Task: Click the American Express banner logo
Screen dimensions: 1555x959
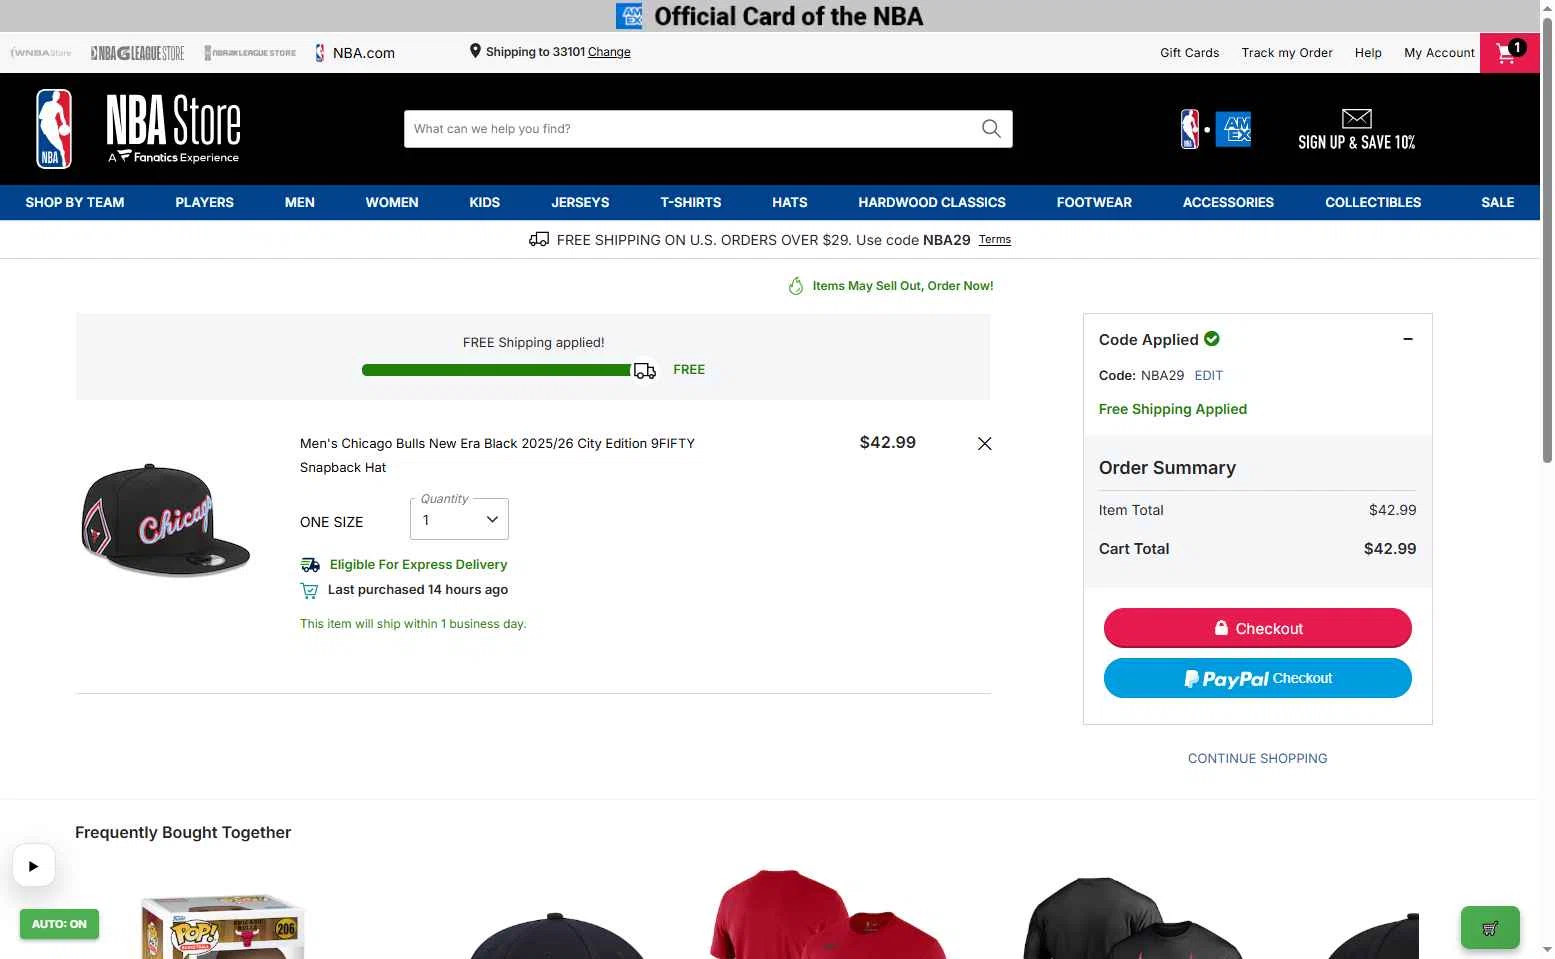Action: tap(630, 16)
